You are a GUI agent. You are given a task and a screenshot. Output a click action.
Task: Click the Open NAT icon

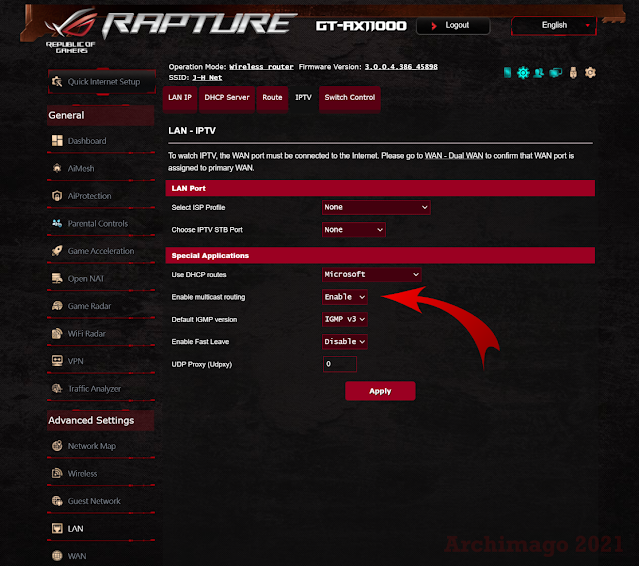click(x=57, y=278)
